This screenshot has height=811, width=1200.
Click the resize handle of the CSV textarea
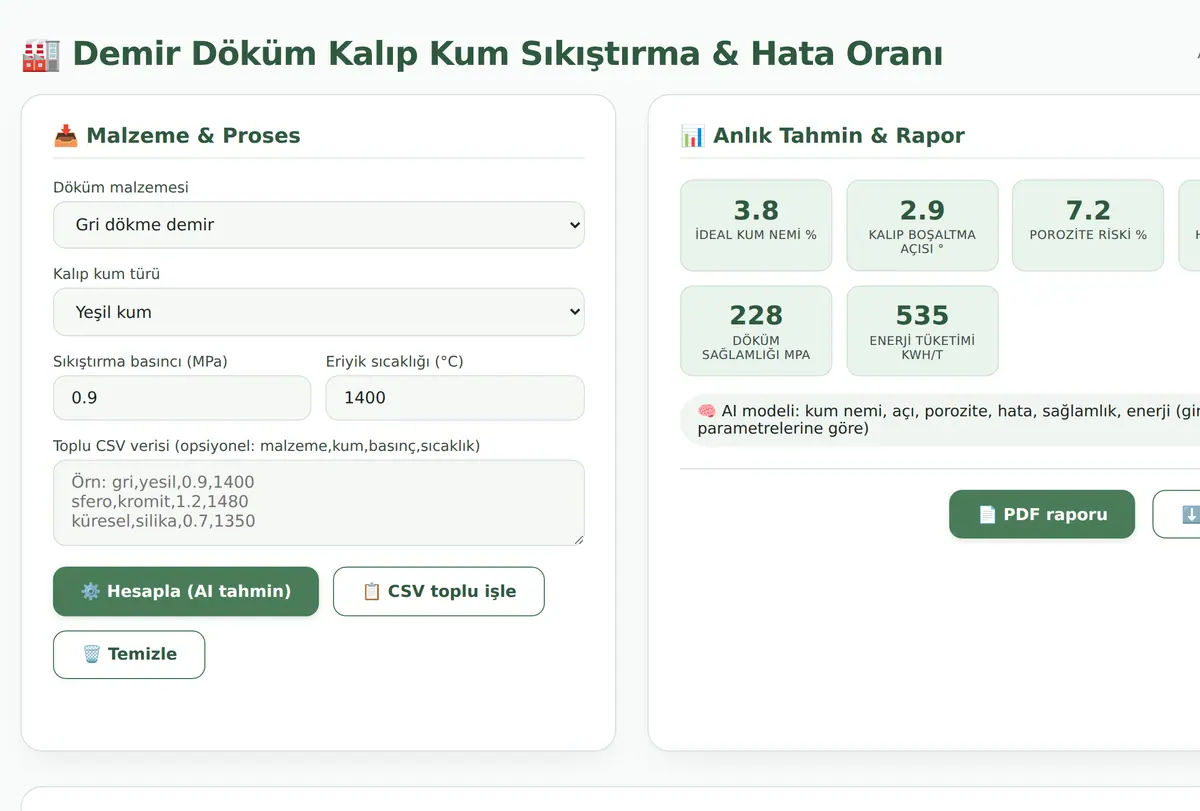click(577, 539)
